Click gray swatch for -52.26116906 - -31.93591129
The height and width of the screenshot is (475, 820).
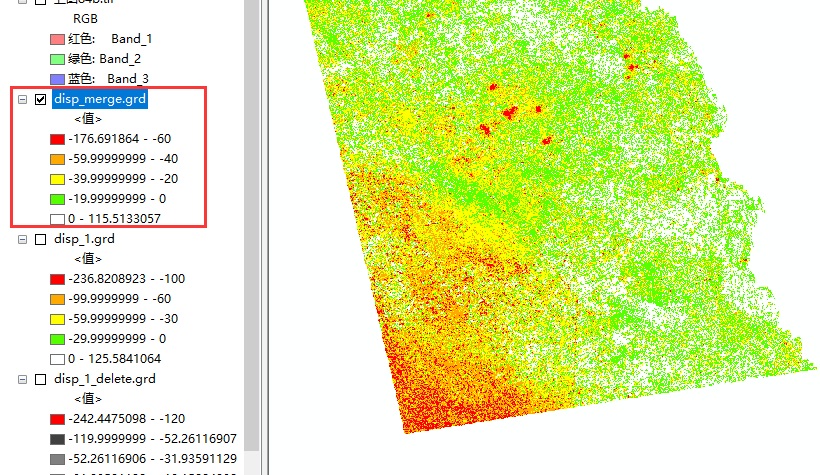pos(58,459)
